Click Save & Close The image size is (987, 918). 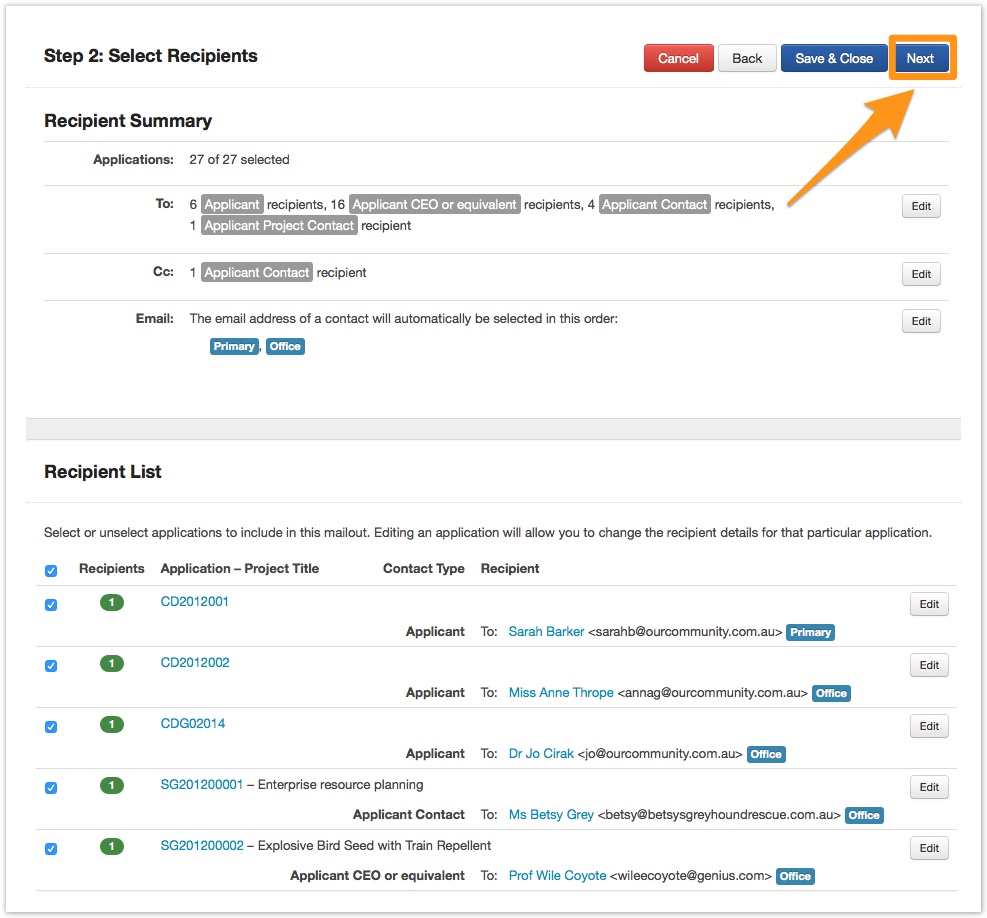tap(834, 58)
